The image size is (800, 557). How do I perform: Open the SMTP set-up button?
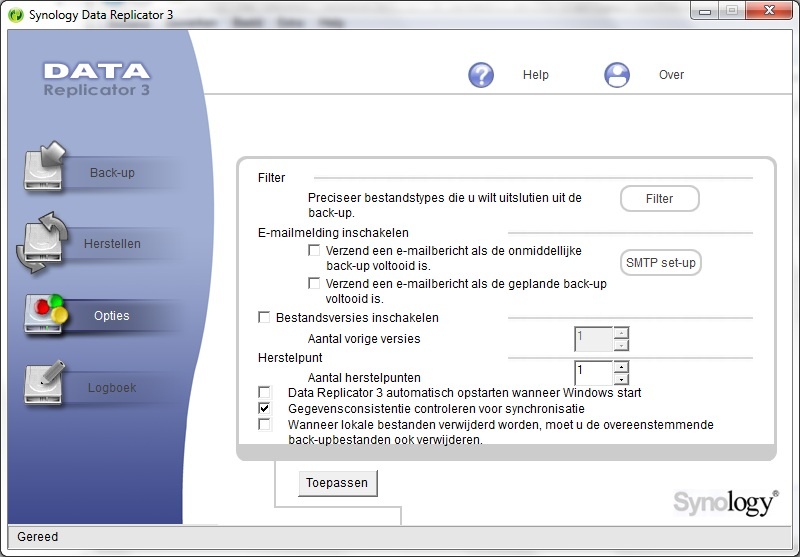coord(661,263)
